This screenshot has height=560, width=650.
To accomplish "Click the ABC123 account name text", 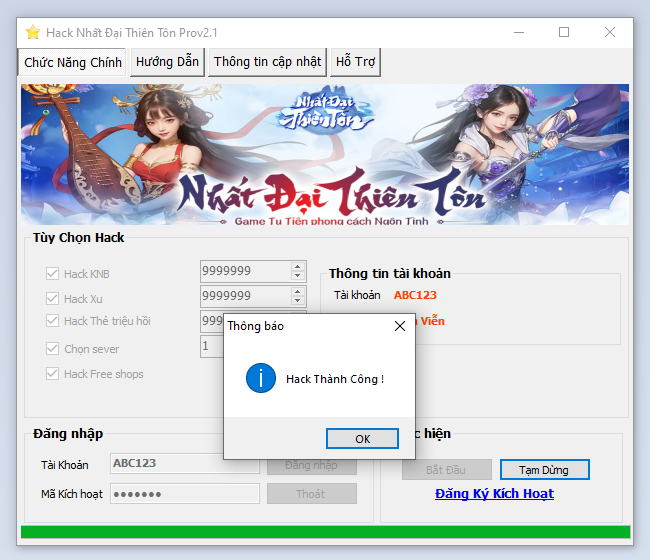I will (415, 295).
